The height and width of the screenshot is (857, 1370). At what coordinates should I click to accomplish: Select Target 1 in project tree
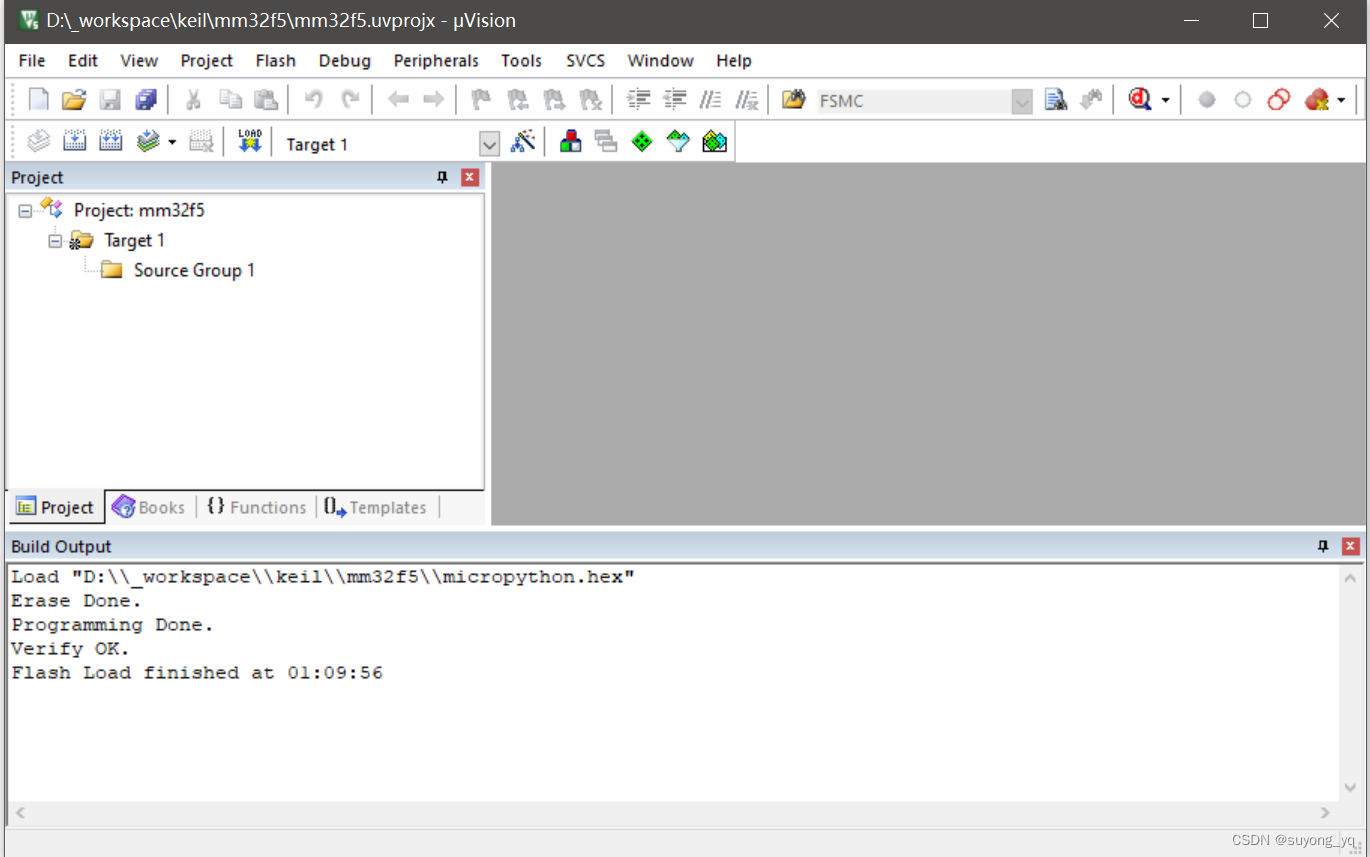134,240
